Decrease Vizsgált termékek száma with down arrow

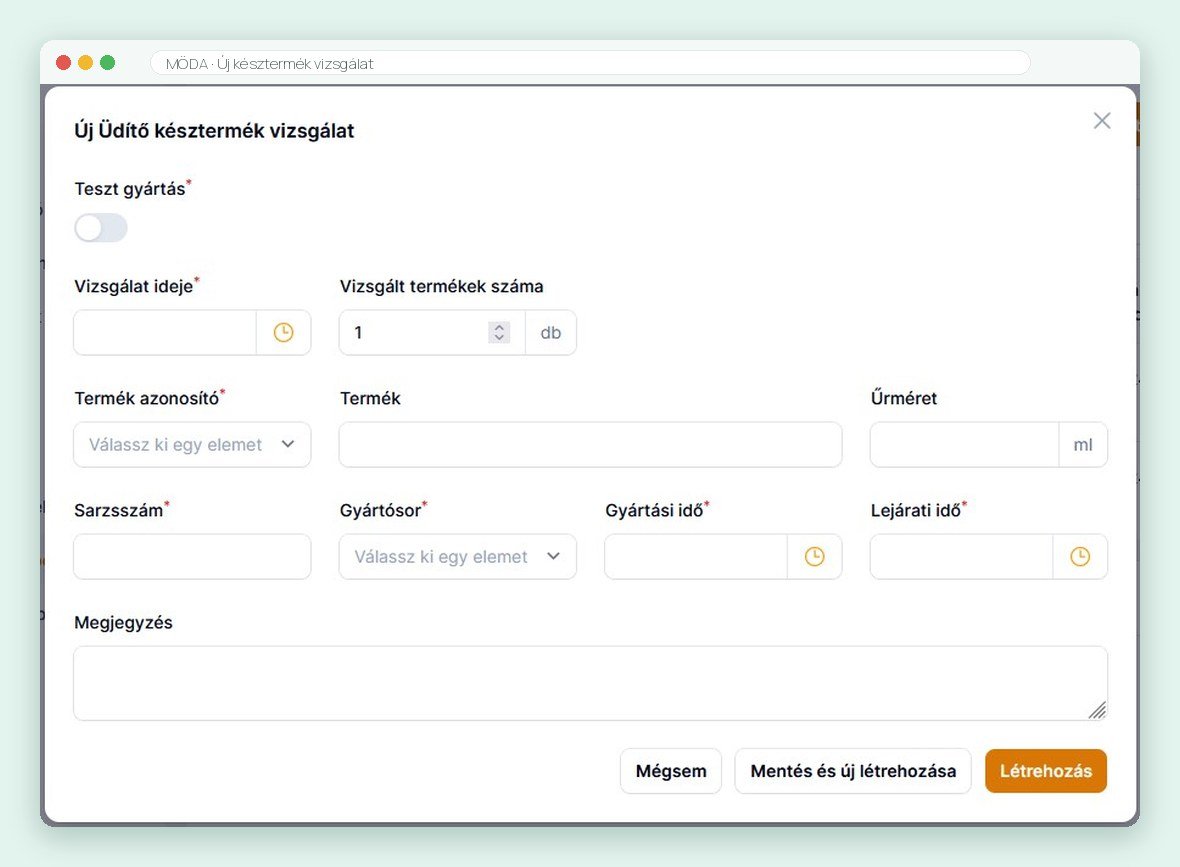click(499, 337)
